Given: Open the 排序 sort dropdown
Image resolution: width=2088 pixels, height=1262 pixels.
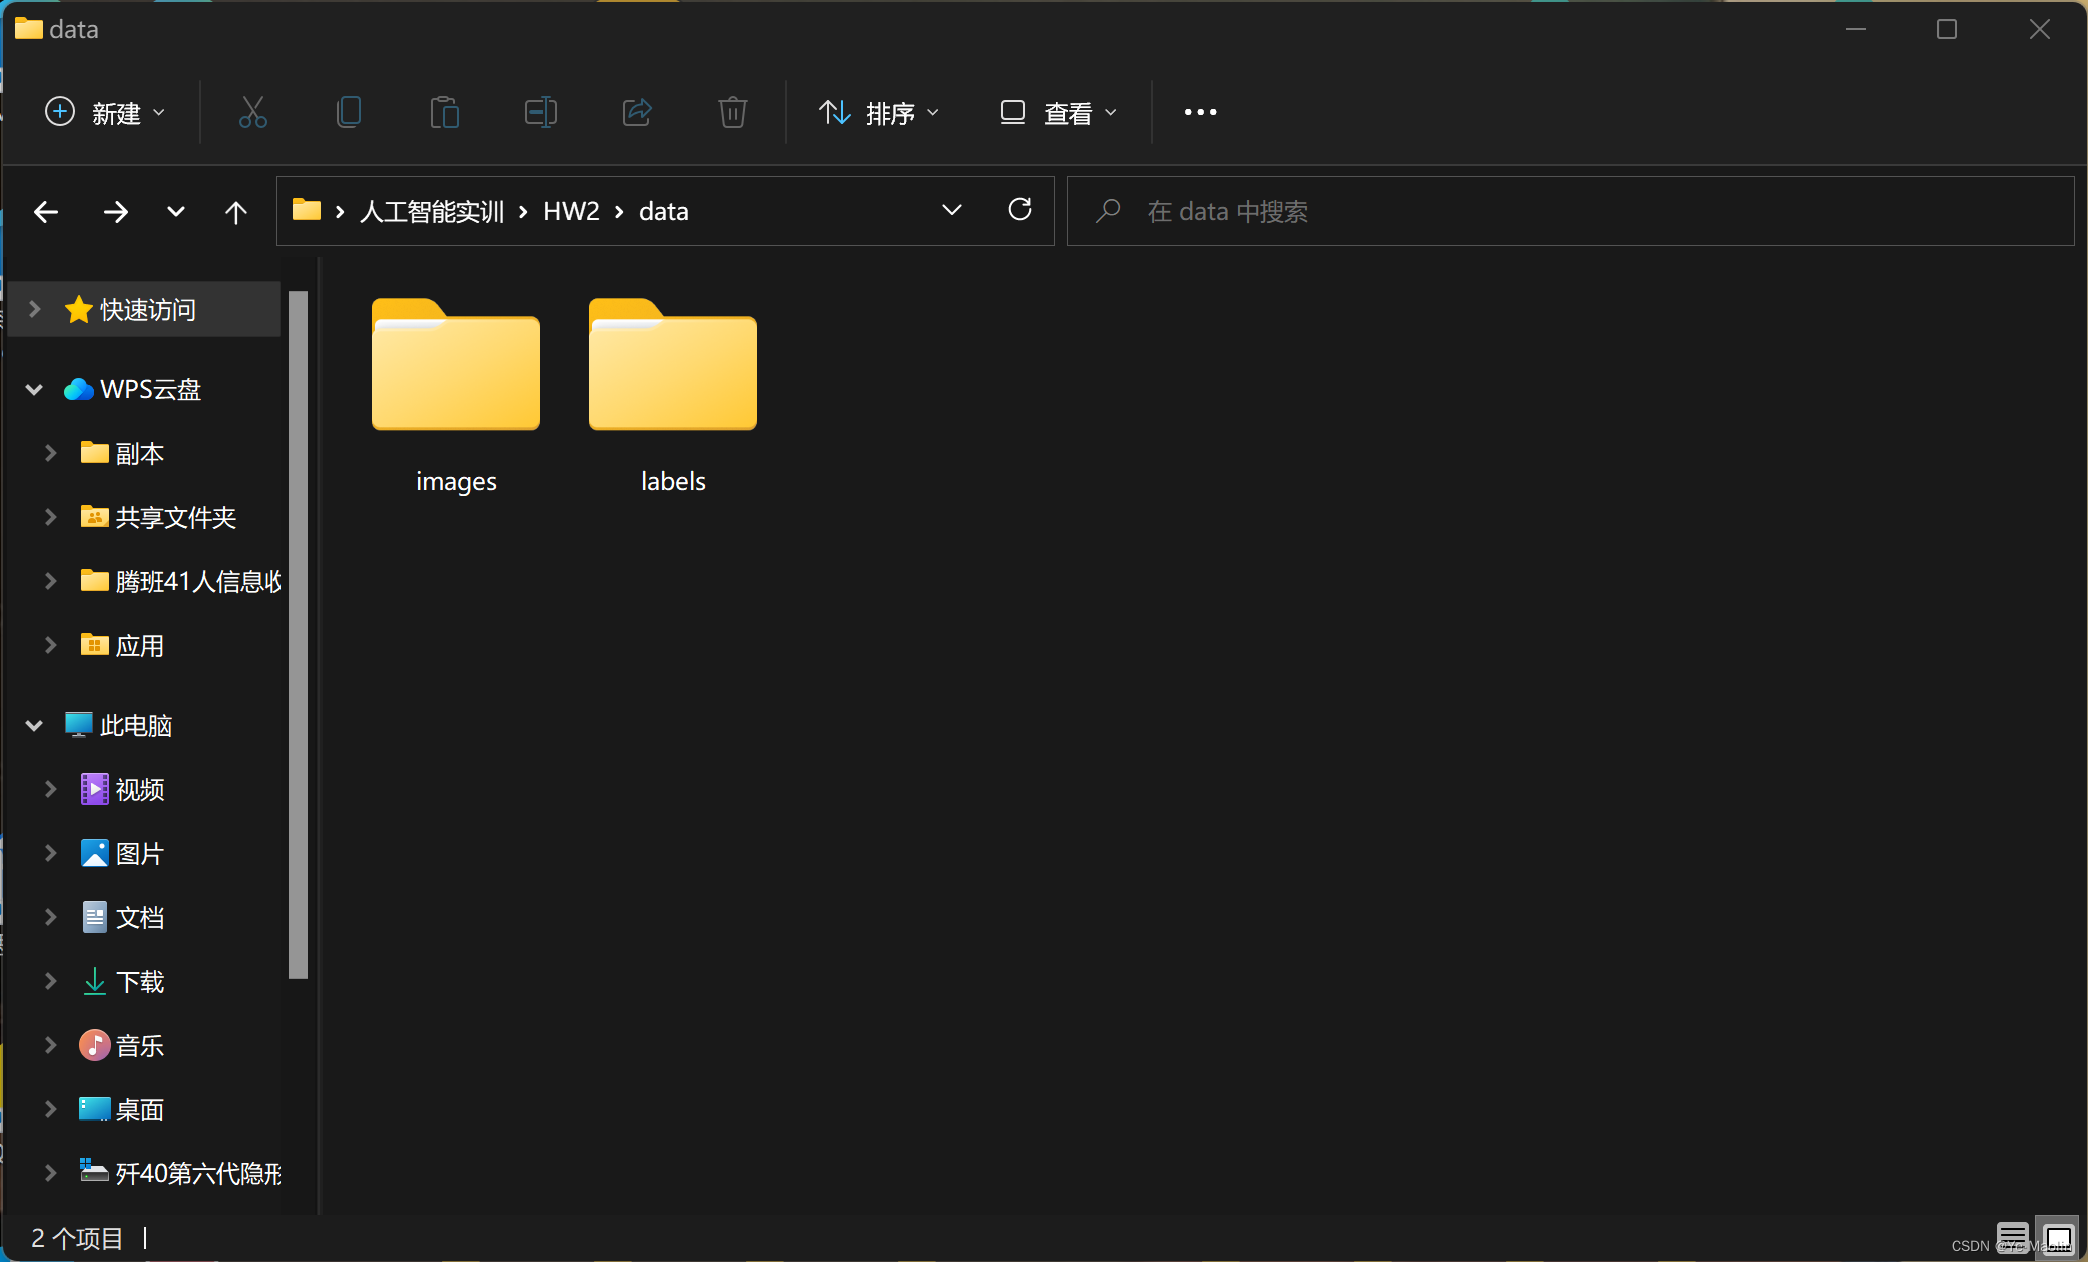Looking at the screenshot, I should 879,113.
